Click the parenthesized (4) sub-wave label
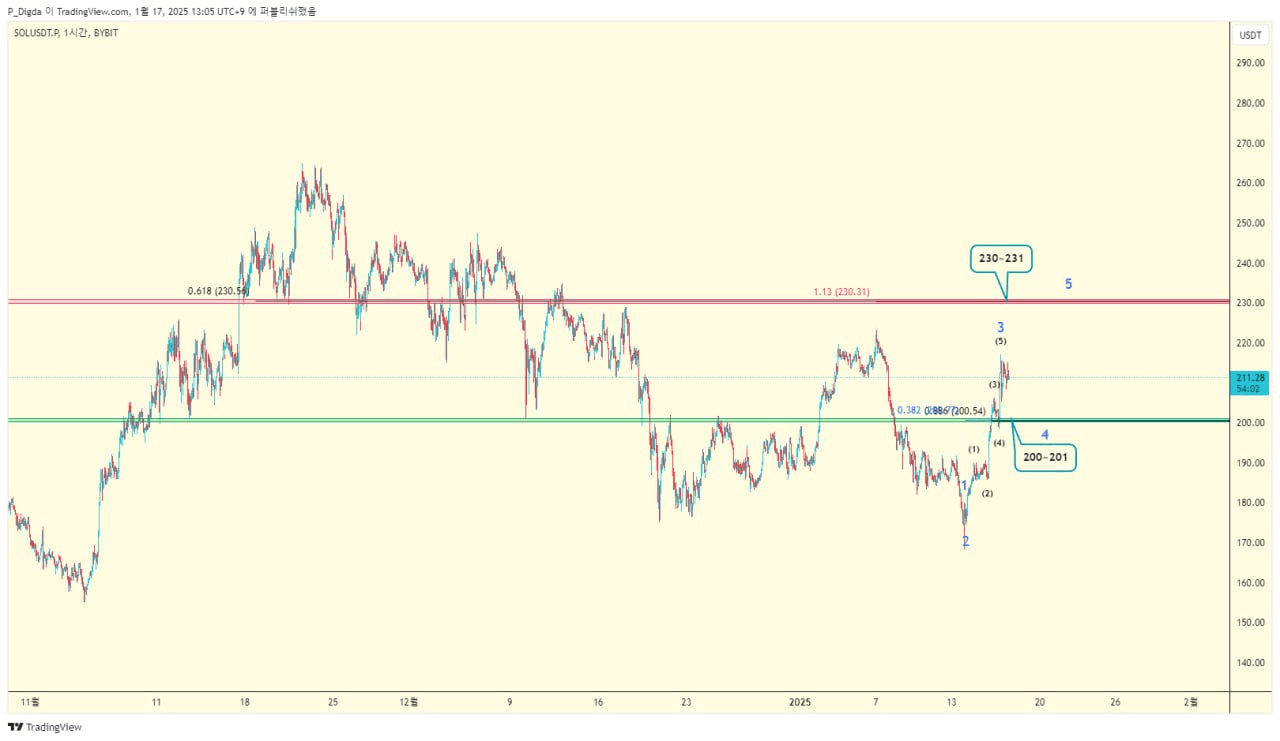The height and width of the screenshot is (741, 1280). pos(999,443)
